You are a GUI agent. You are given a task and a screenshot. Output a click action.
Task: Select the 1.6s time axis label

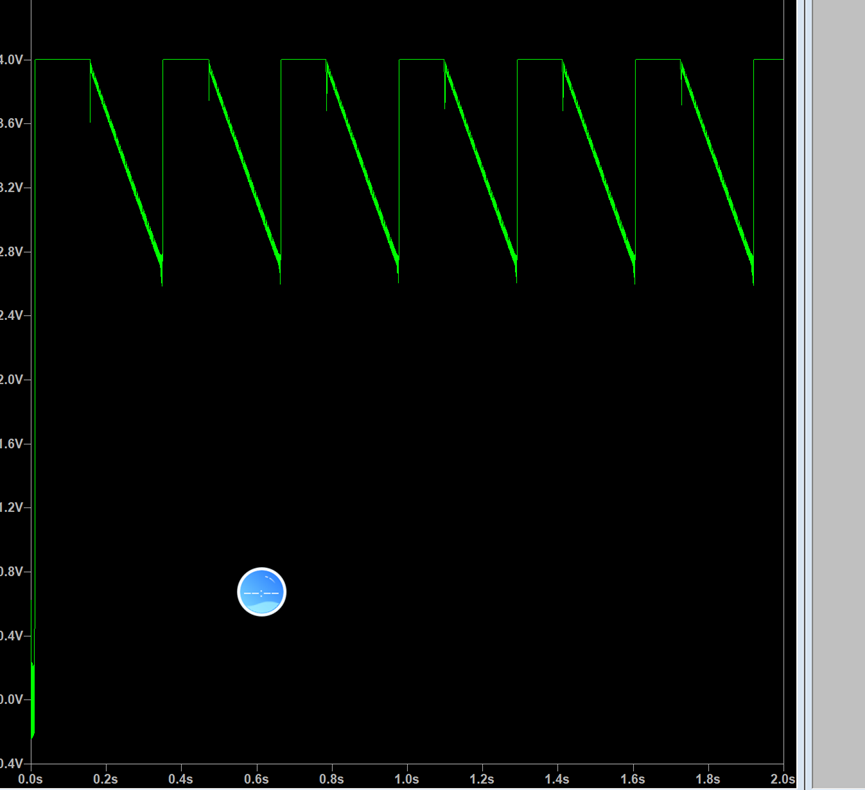[x=633, y=779]
